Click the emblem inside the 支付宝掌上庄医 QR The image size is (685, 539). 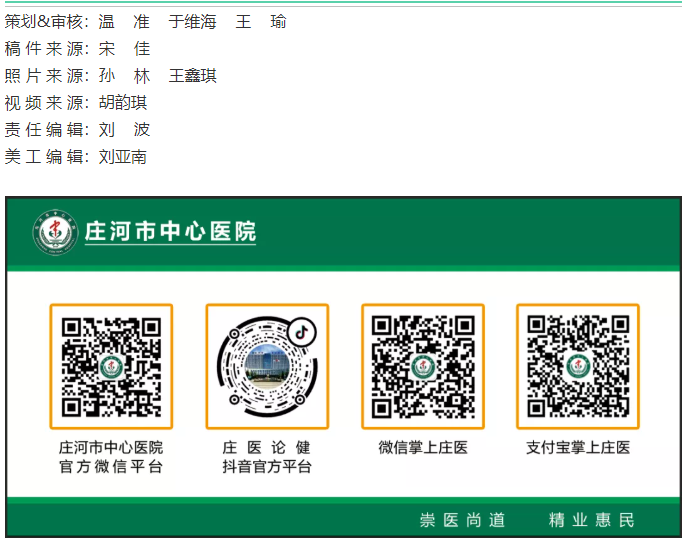pos(578,366)
